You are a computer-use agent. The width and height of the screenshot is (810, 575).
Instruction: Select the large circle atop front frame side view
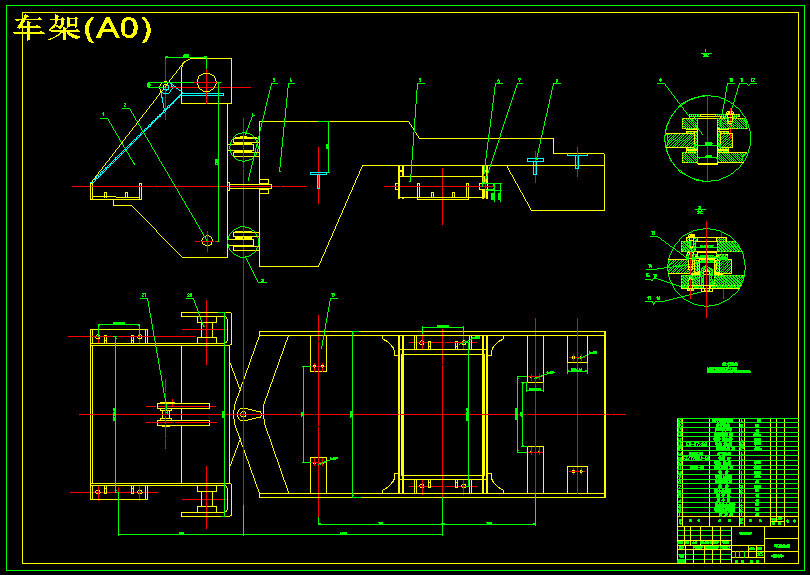pos(207,82)
